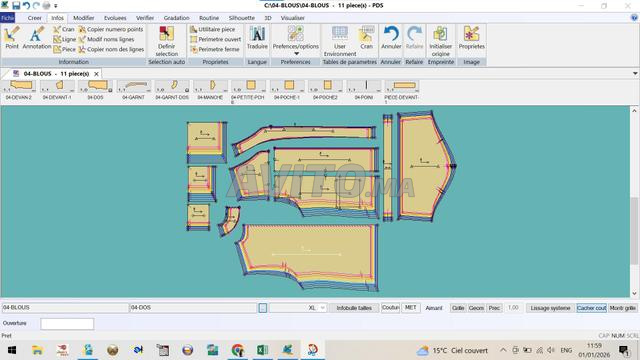Click Infobulle tailles button
Image resolution: width=640 pixels, height=360 pixels.
point(354,308)
